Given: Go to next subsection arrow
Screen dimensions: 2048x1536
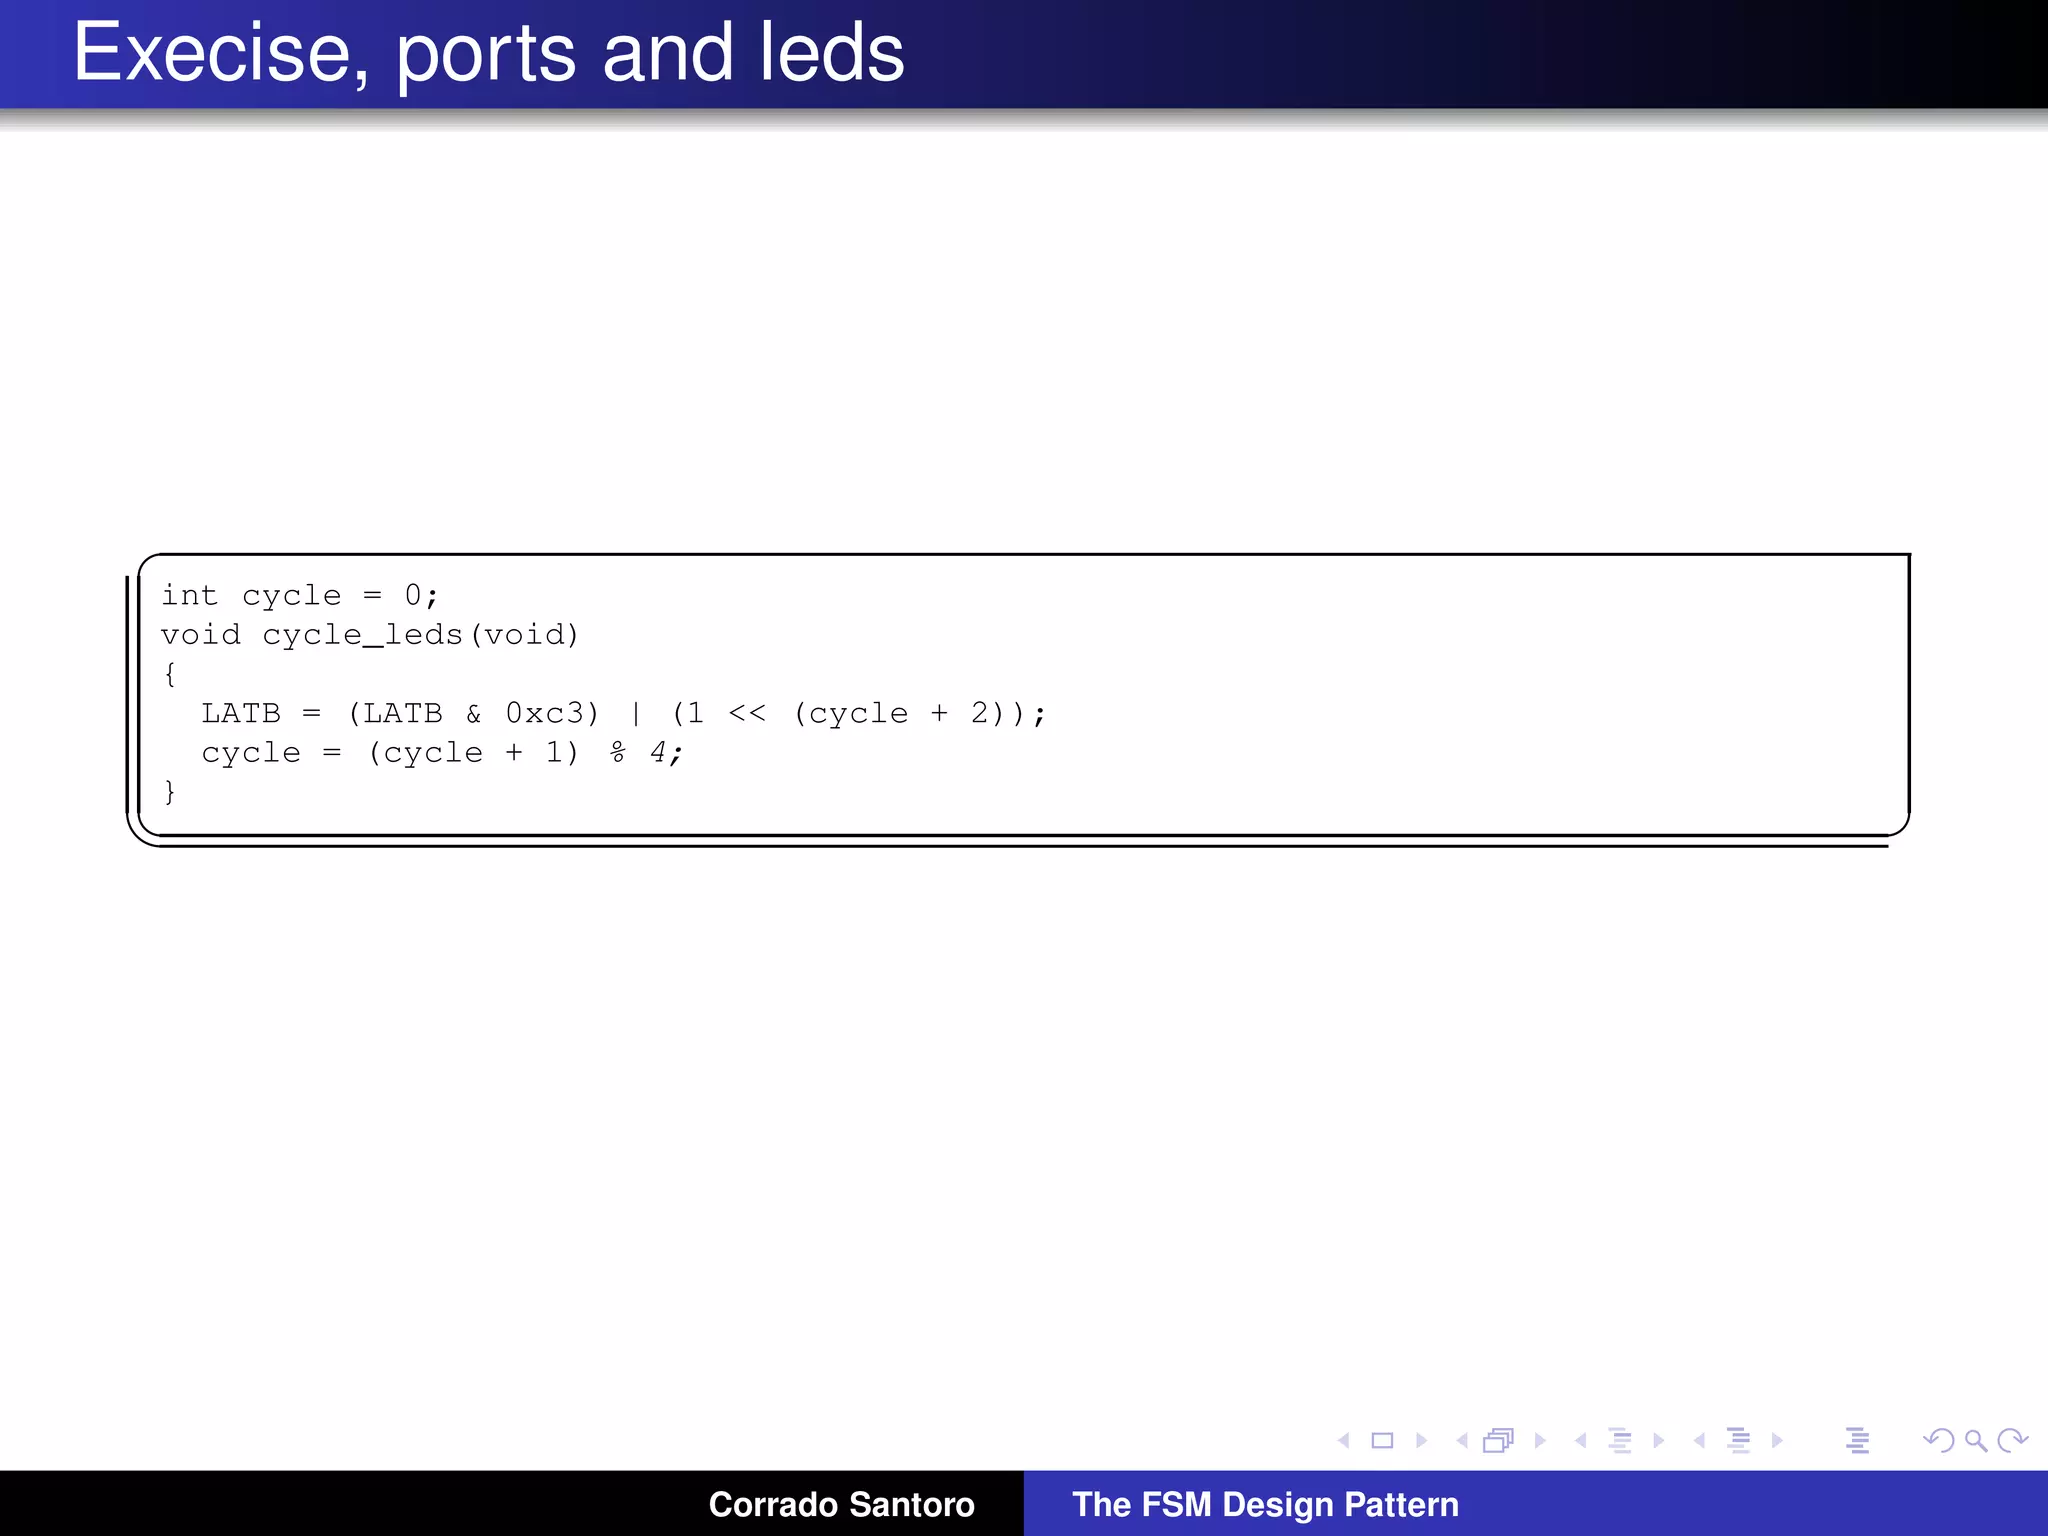Looking at the screenshot, I should click(1659, 1440).
